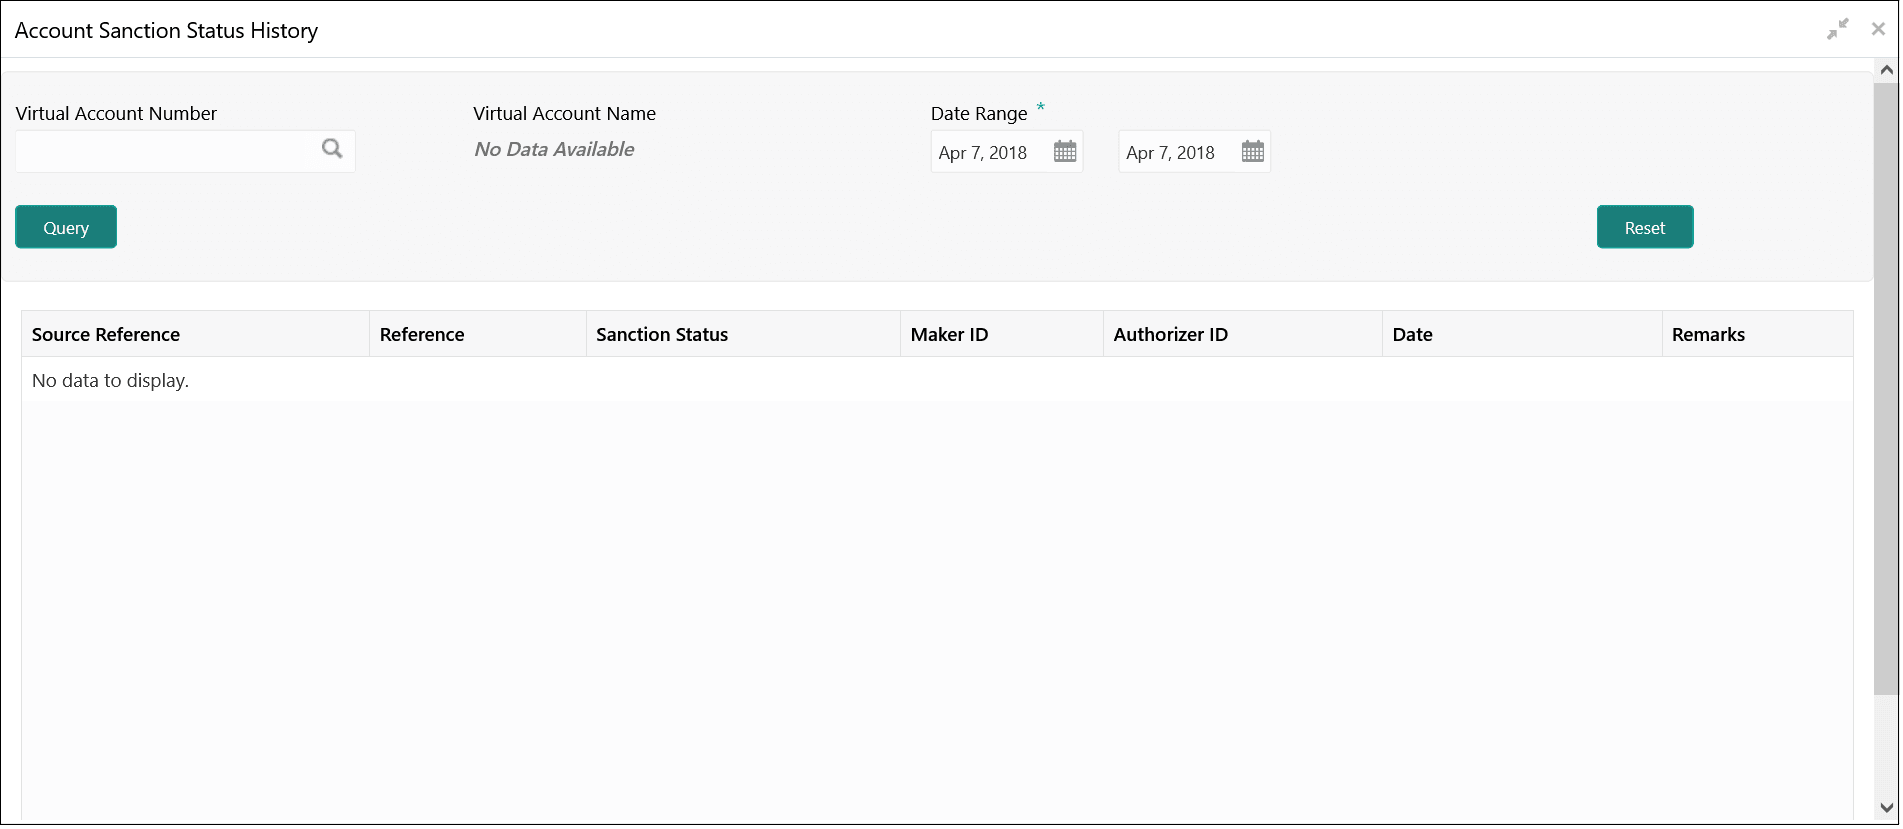
Task: Close the Account Sanction Status History window
Action: [1878, 30]
